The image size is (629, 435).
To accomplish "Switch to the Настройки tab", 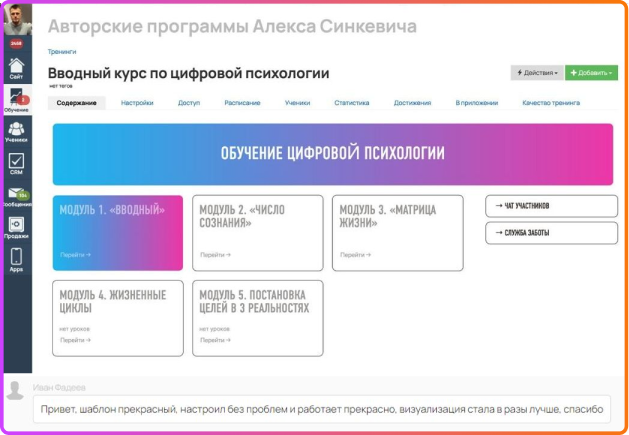I will pyautogui.click(x=137, y=102).
